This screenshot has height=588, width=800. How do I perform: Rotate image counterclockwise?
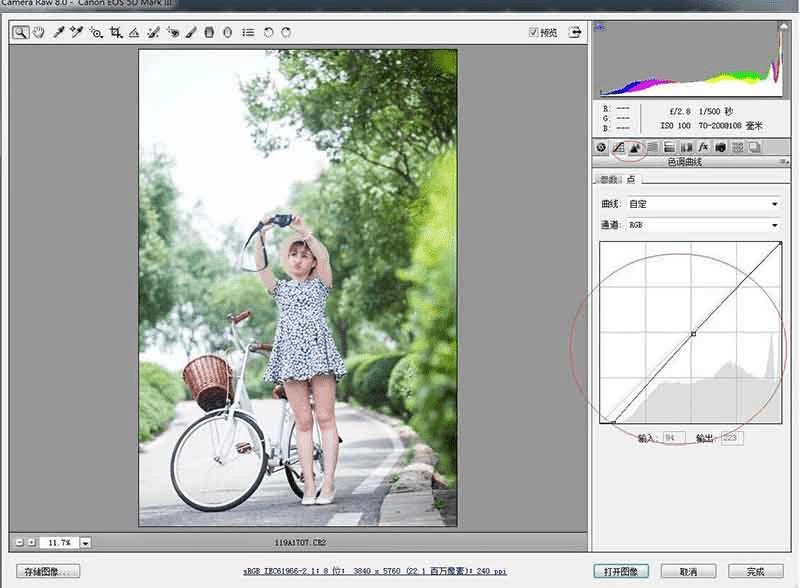[268, 32]
